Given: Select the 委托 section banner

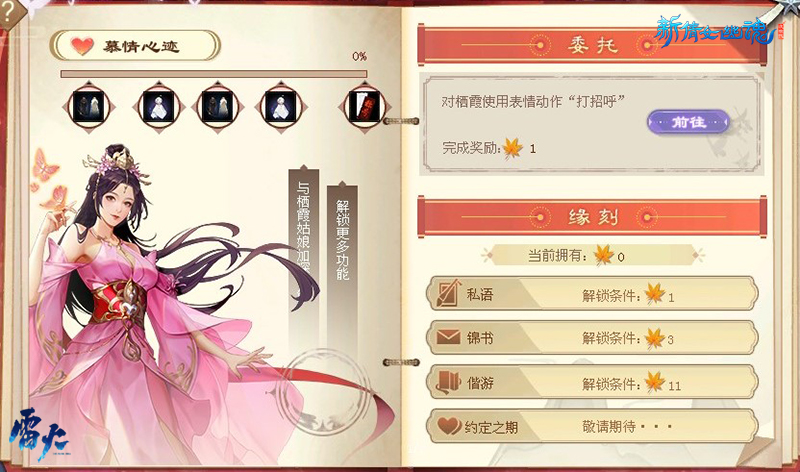Looking at the screenshot, I should (x=592, y=45).
